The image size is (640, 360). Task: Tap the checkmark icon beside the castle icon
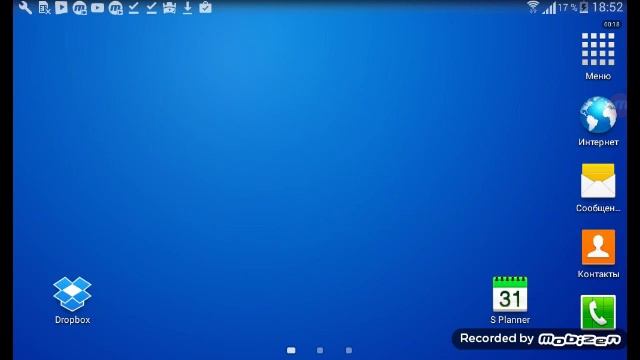tap(151, 8)
